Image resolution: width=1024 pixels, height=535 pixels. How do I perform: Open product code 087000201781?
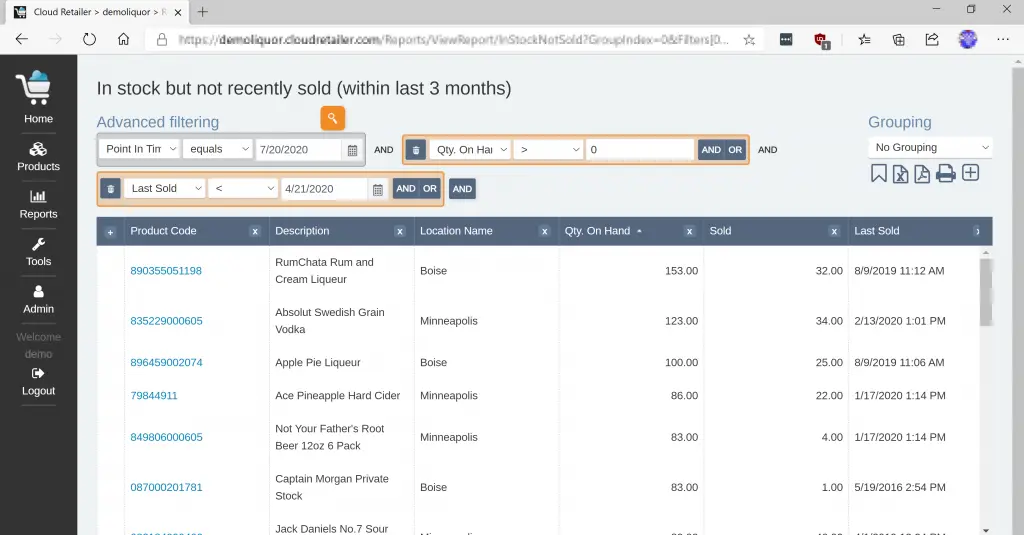pyautogui.click(x=166, y=487)
